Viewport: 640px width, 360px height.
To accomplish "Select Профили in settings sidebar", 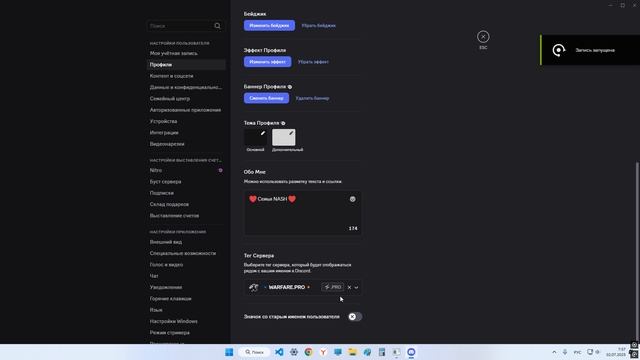I will (x=186, y=64).
